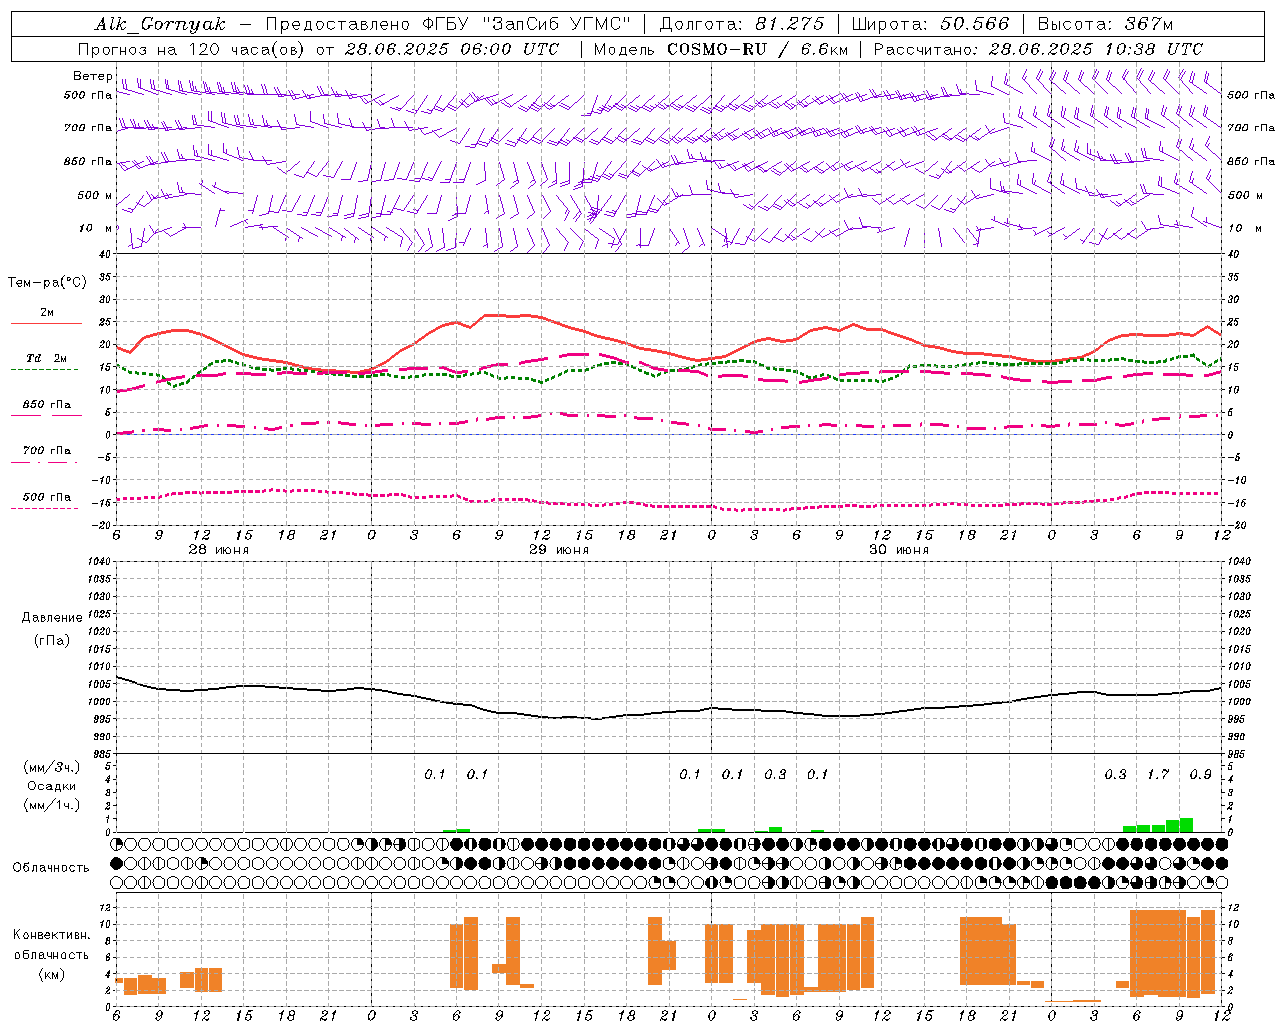Click the 28 июня date label
The height and width of the screenshot is (1024, 1280).
click(x=219, y=550)
